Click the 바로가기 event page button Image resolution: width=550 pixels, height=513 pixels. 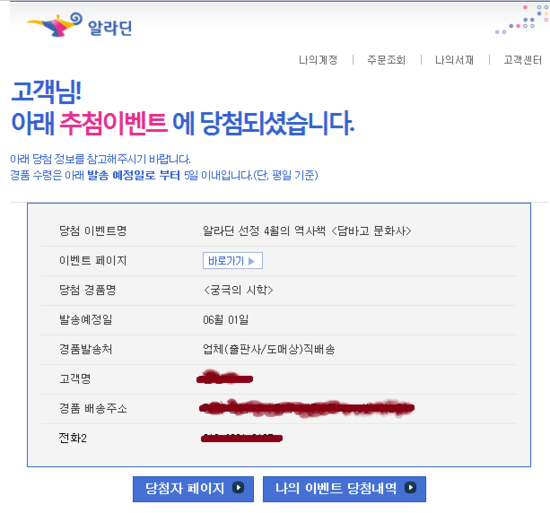click(x=233, y=261)
